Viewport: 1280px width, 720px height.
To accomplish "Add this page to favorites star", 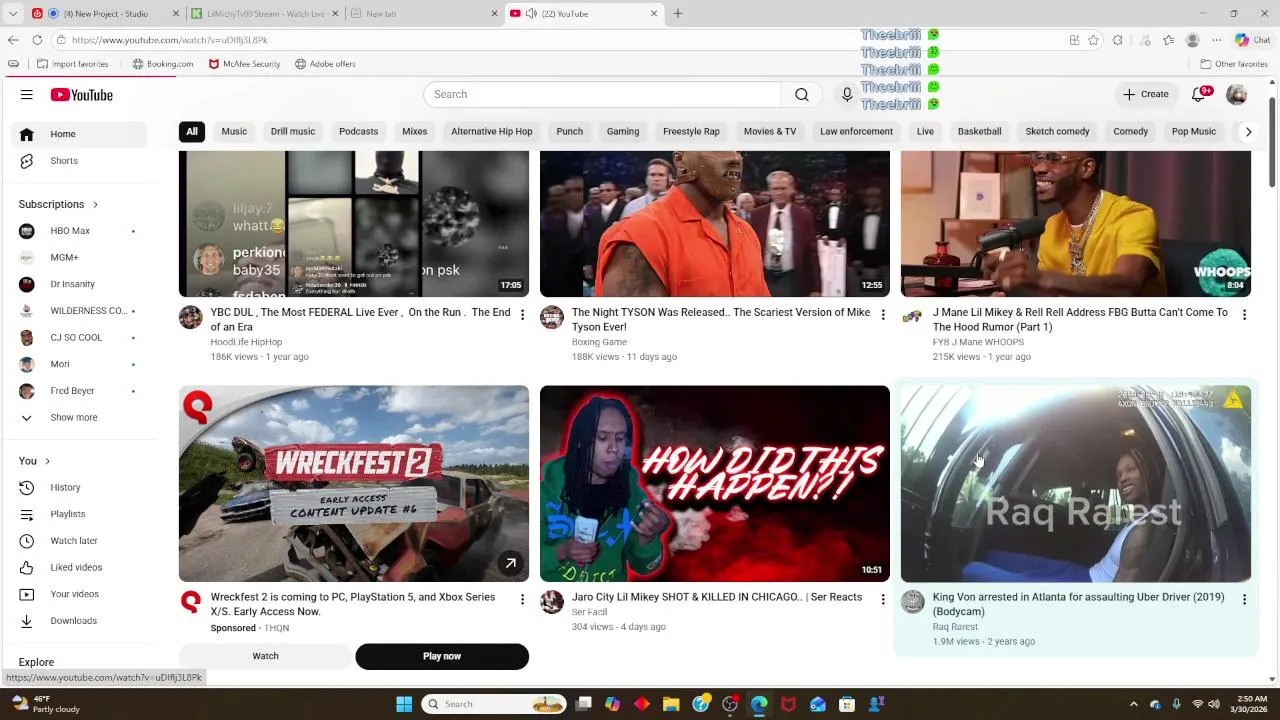I will 1094,40.
